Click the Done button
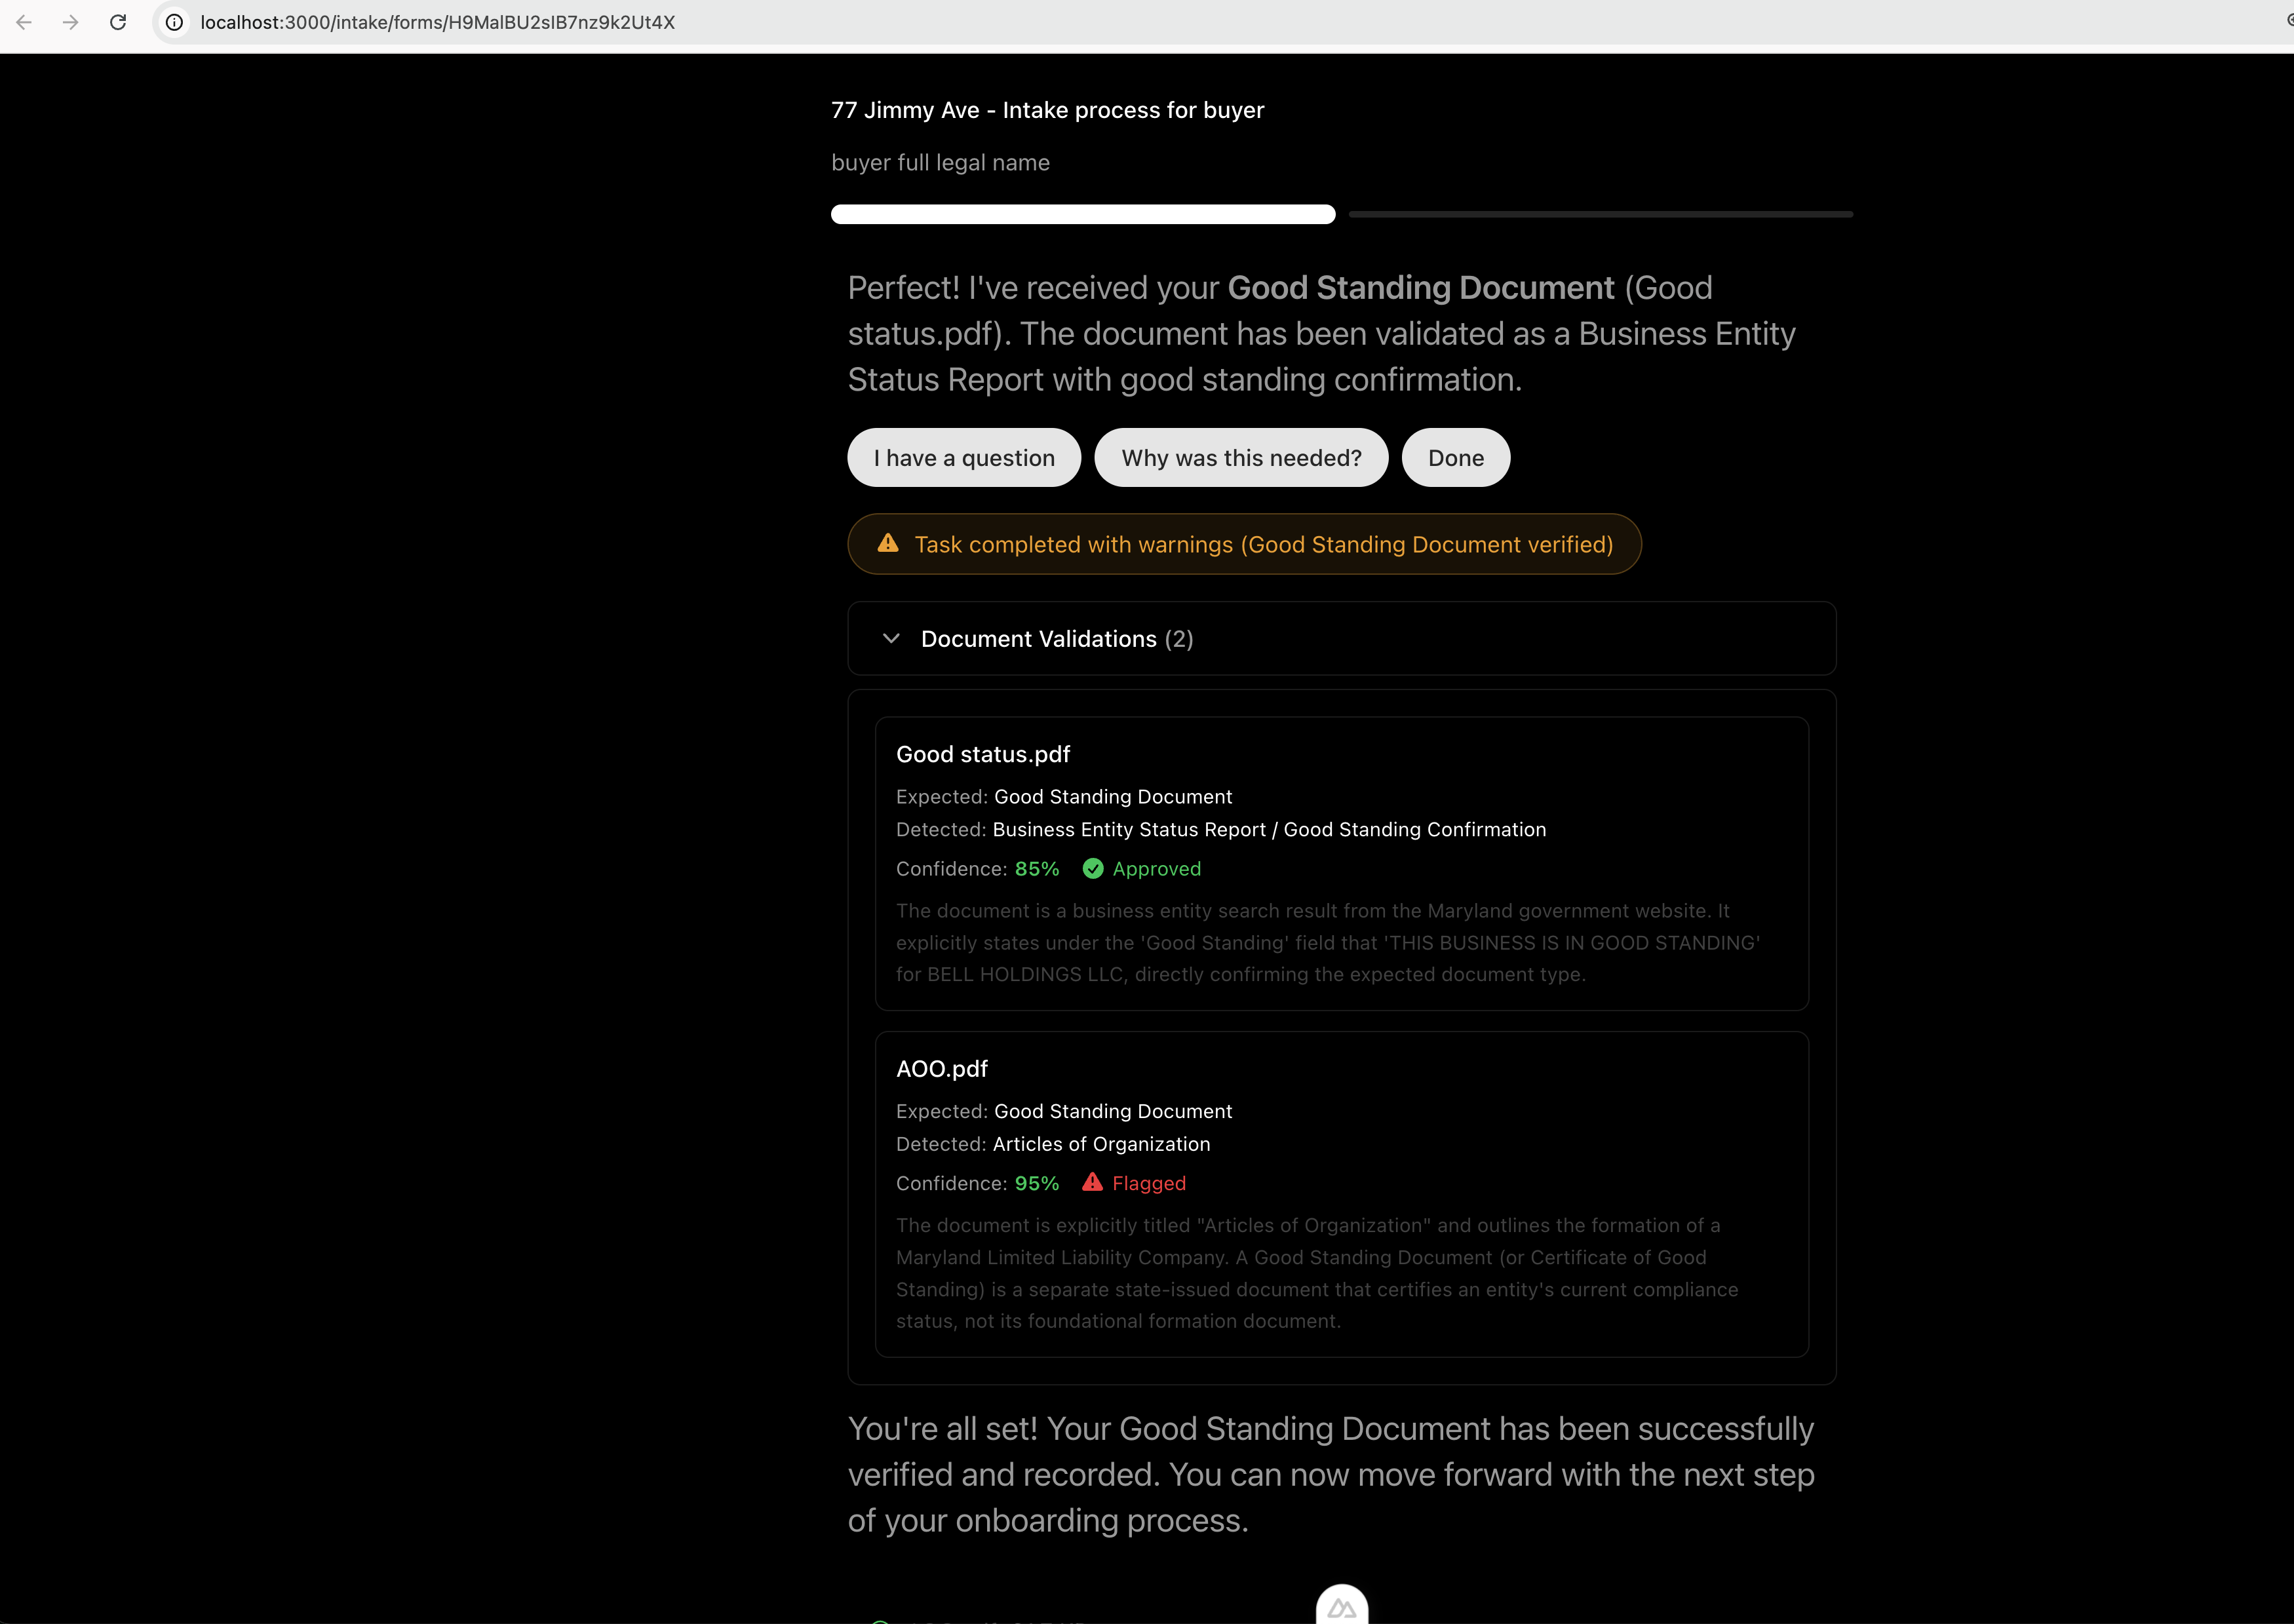Screen dimensions: 2294x1624 1455,458
